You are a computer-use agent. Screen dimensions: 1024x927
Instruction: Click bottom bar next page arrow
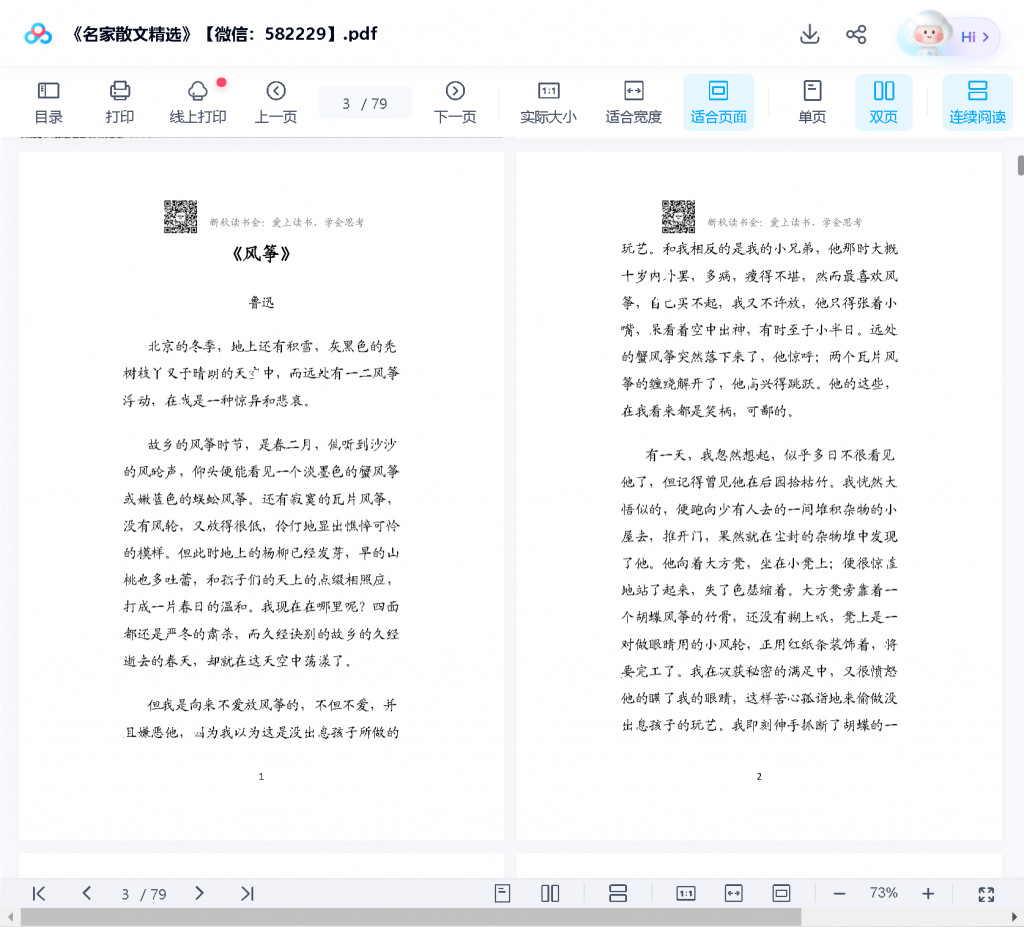tap(199, 894)
